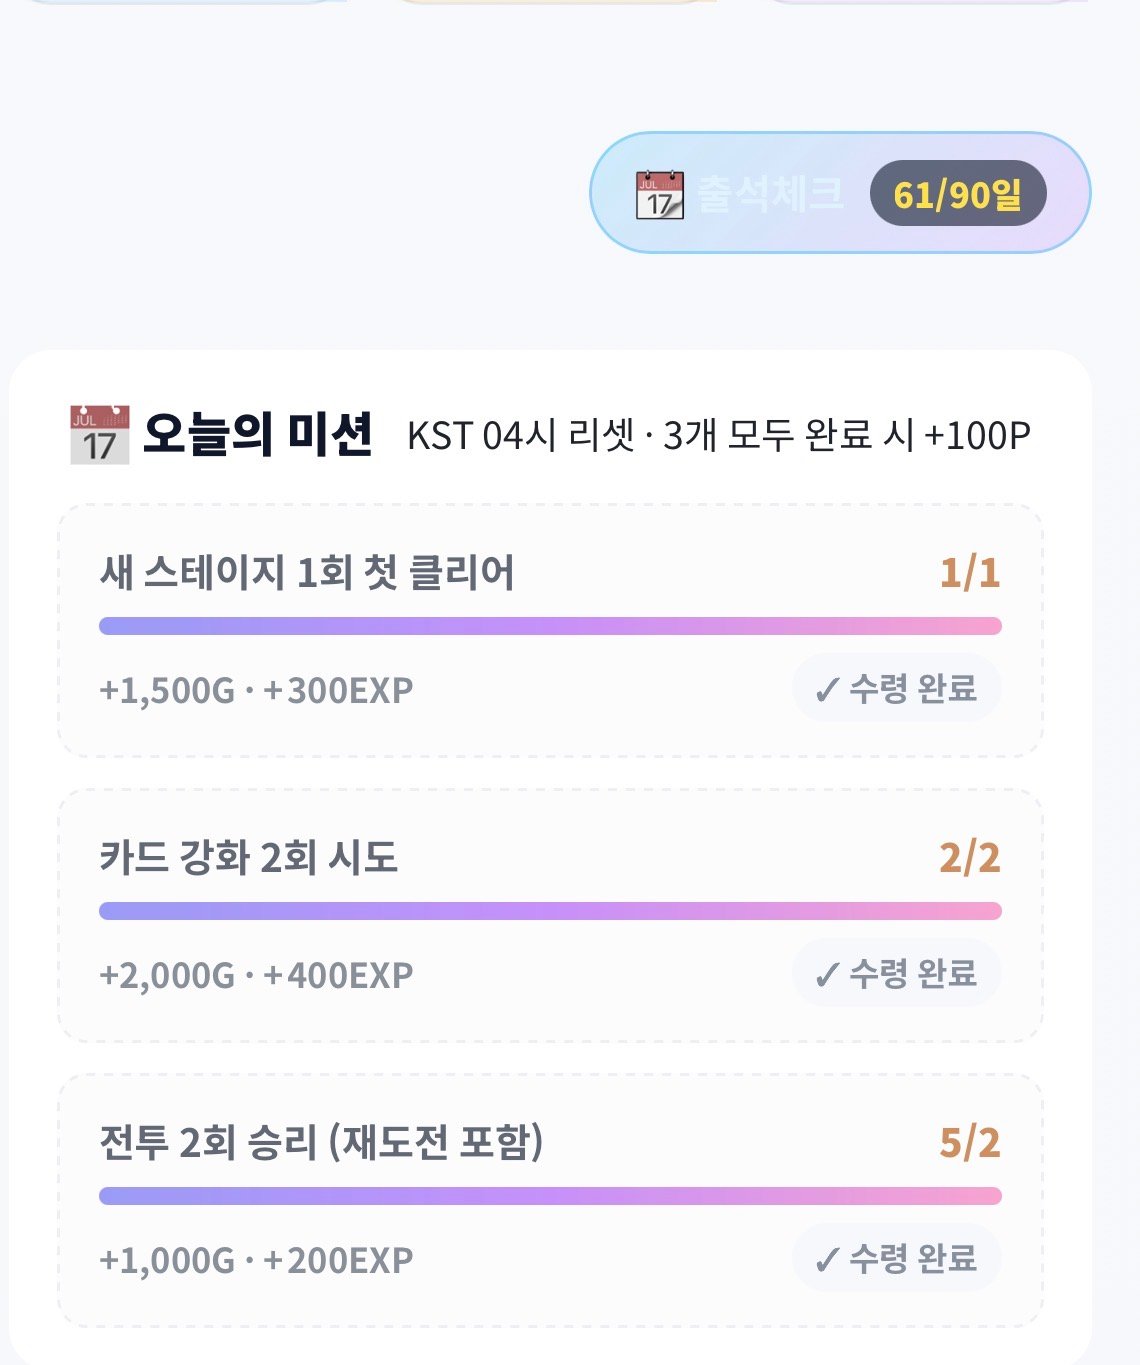Image resolution: width=1140 pixels, height=1365 pixels.
Task: Click the 2/2 progress counter
Action: (x=970, y=858)
